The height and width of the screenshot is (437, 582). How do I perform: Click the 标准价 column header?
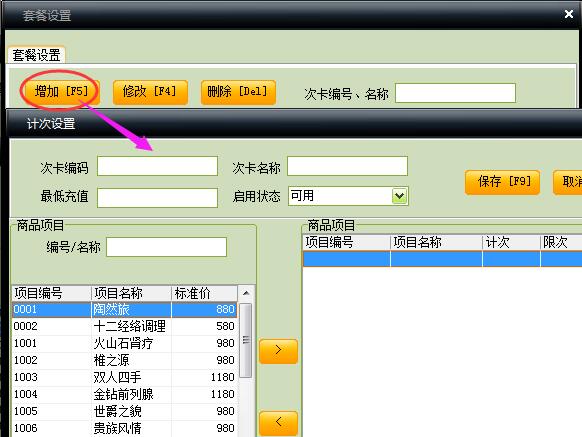[204, 293]
